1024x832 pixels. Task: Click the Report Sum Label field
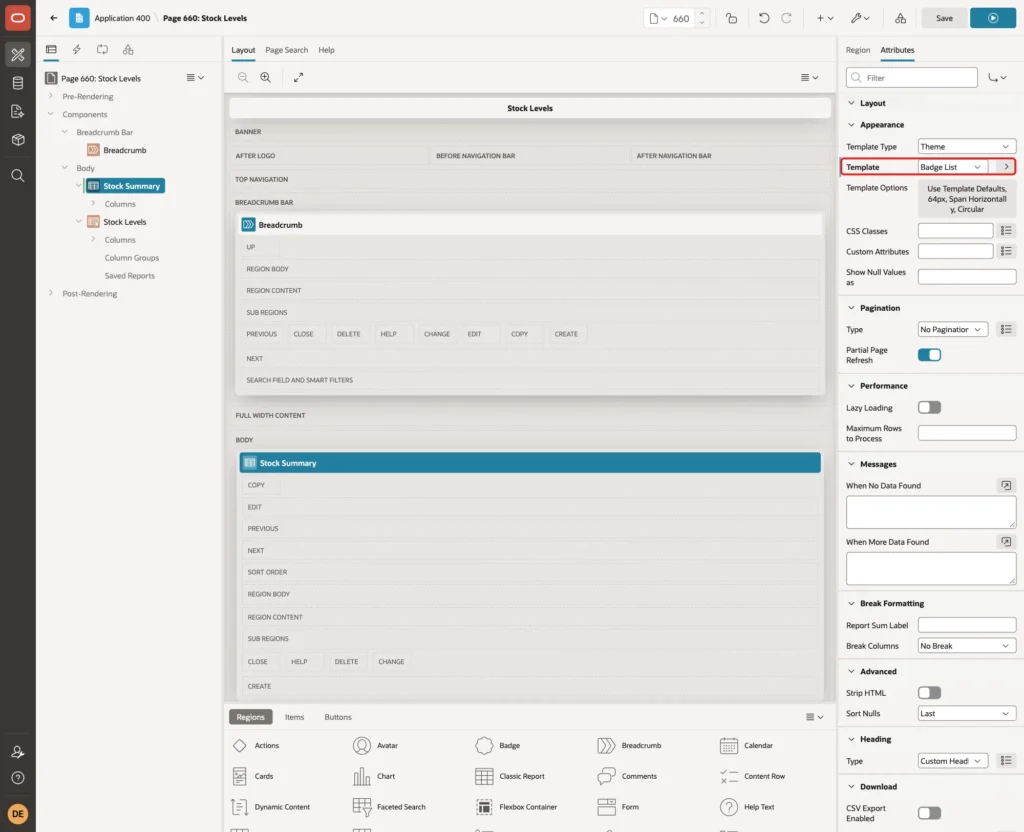coord(967,626)
